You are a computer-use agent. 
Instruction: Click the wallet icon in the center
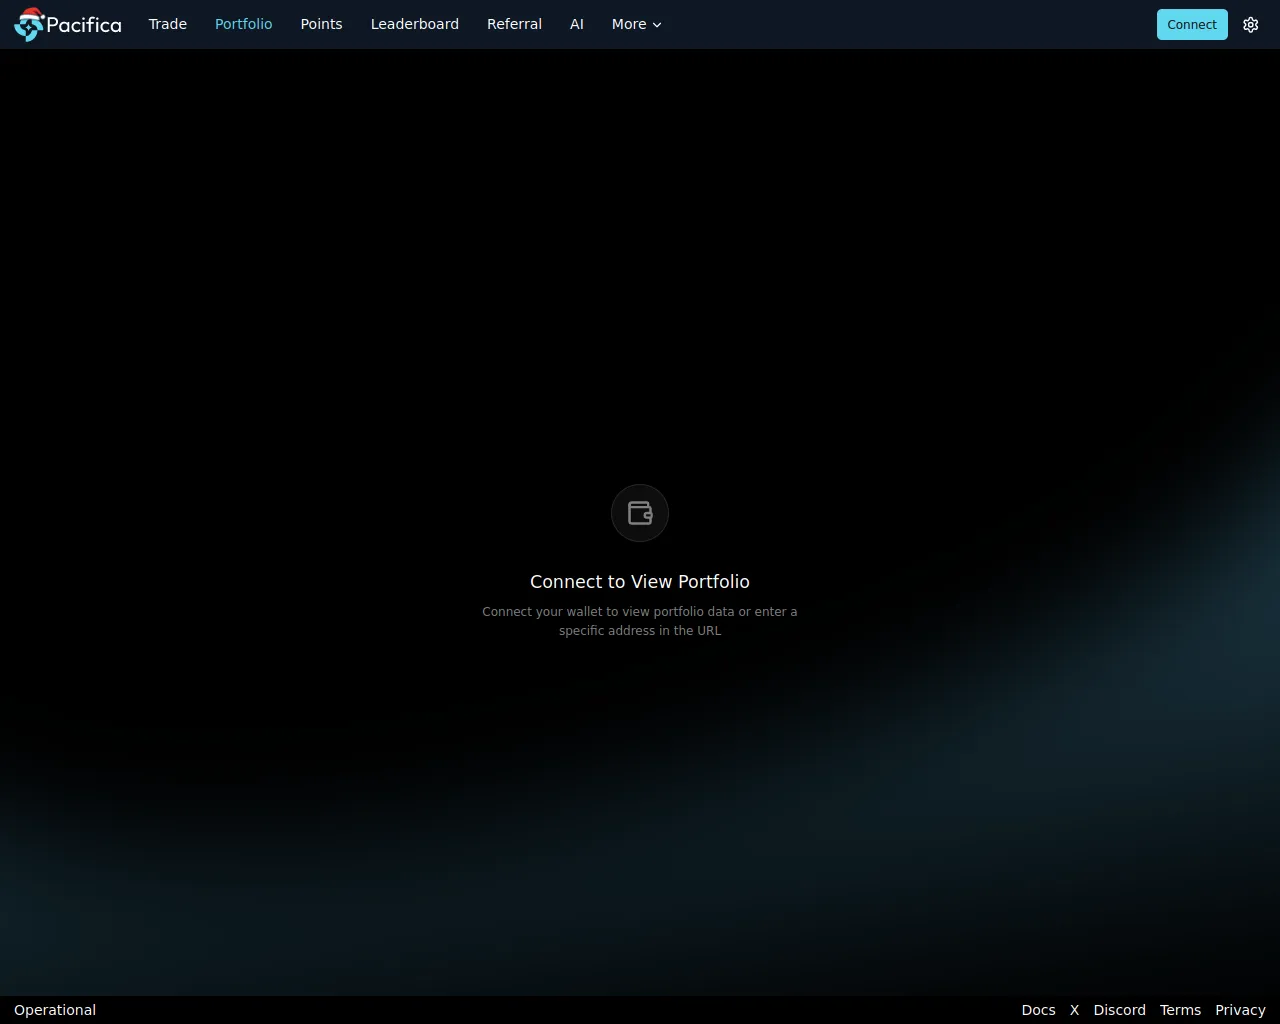pyautogui.click(x=640, y=513)
